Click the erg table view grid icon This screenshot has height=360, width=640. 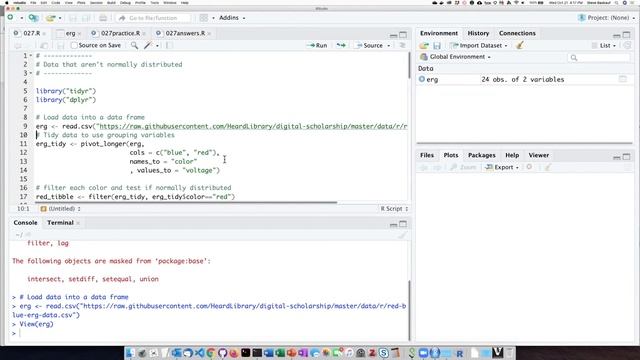pos(622,79)
